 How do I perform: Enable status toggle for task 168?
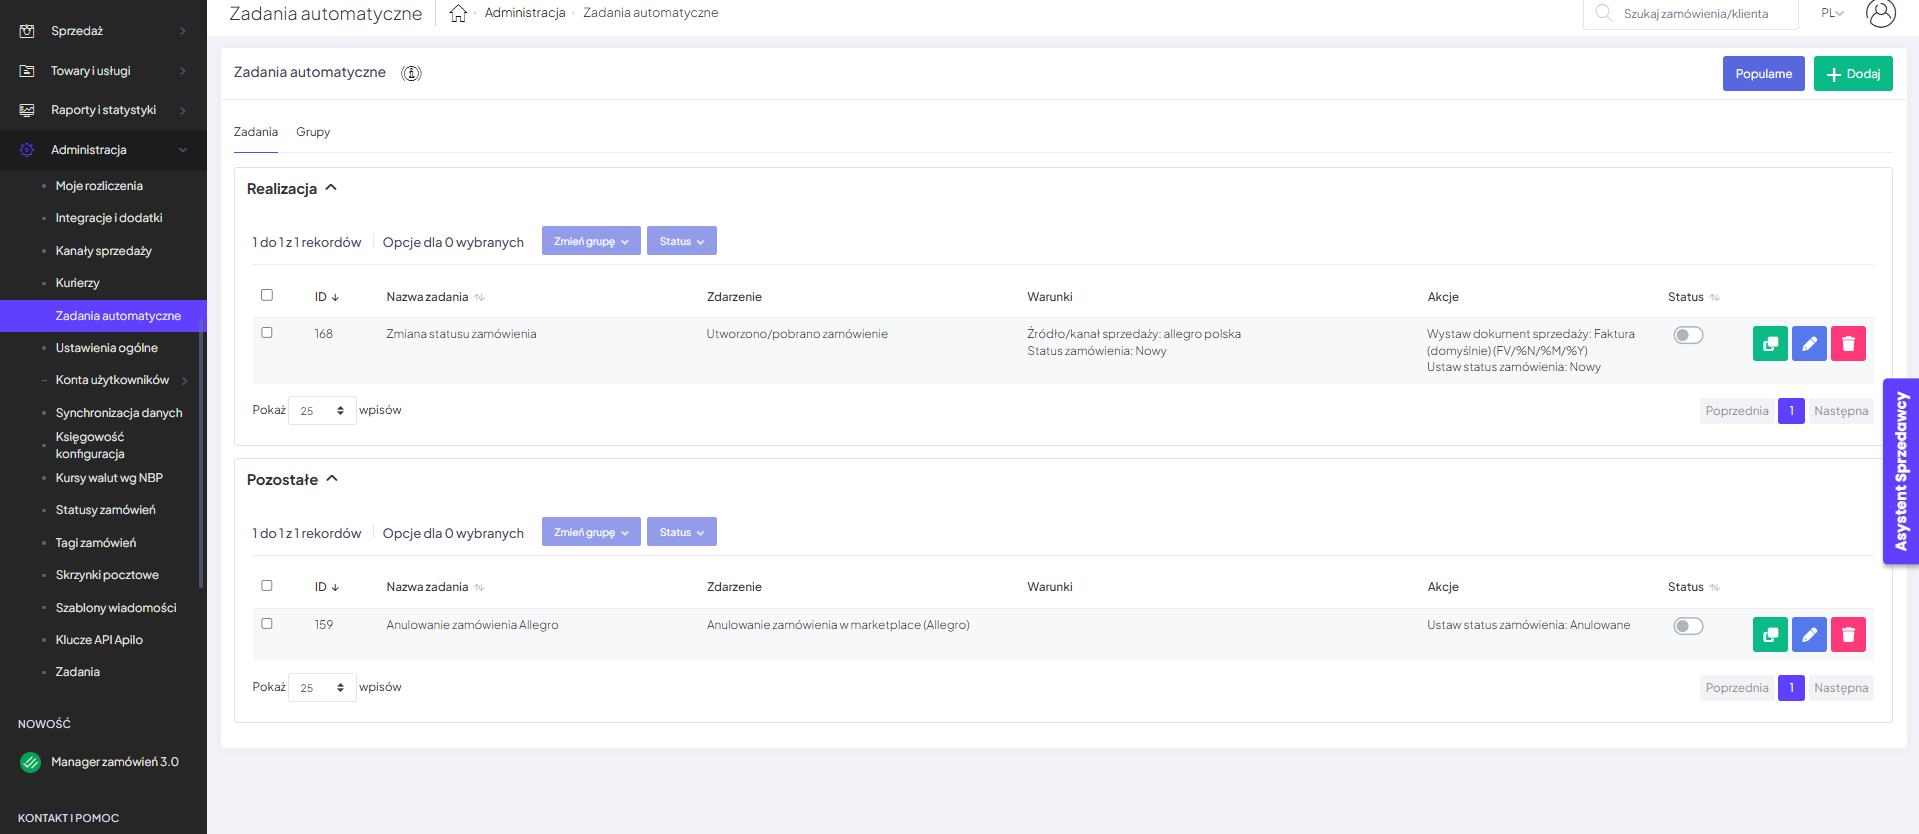[x=1688, y=336]
